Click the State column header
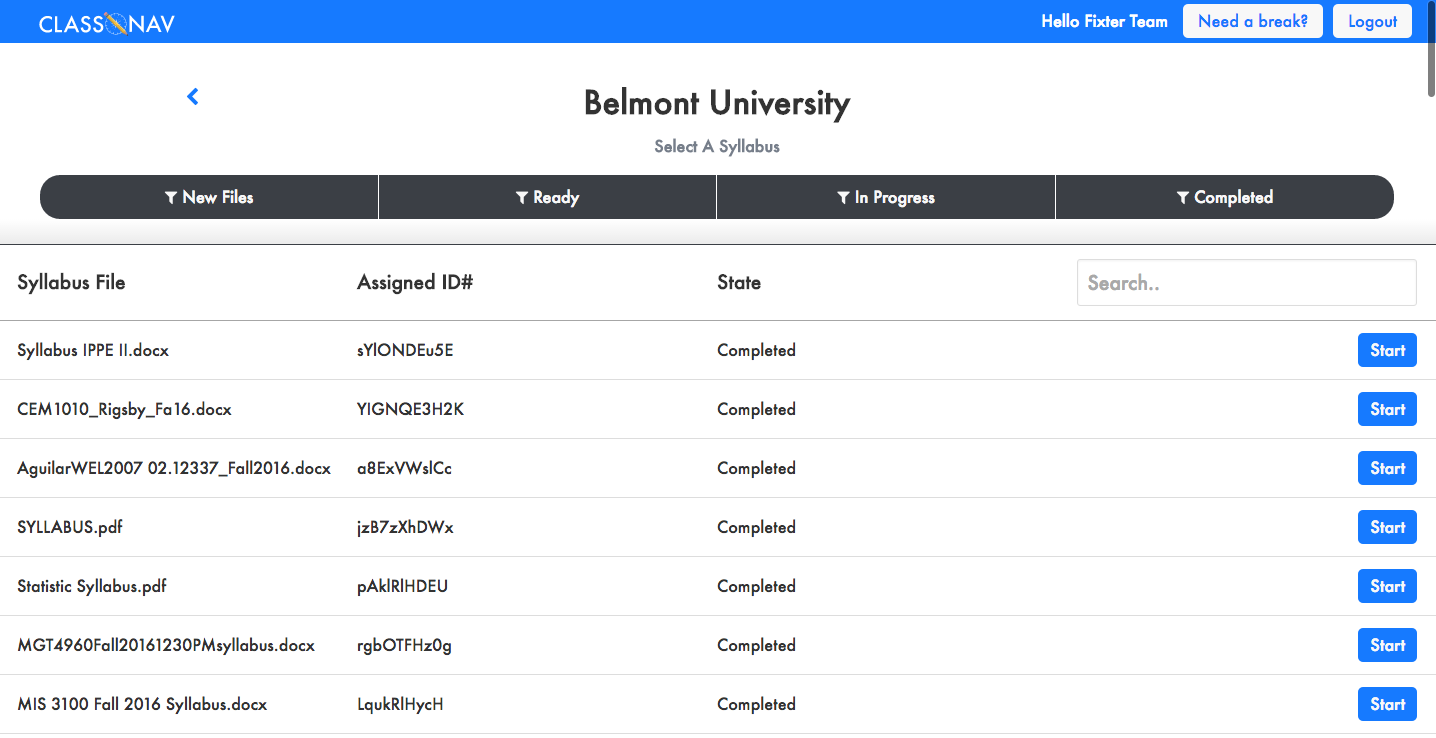 pyautogui.click(x=739, y=282)
